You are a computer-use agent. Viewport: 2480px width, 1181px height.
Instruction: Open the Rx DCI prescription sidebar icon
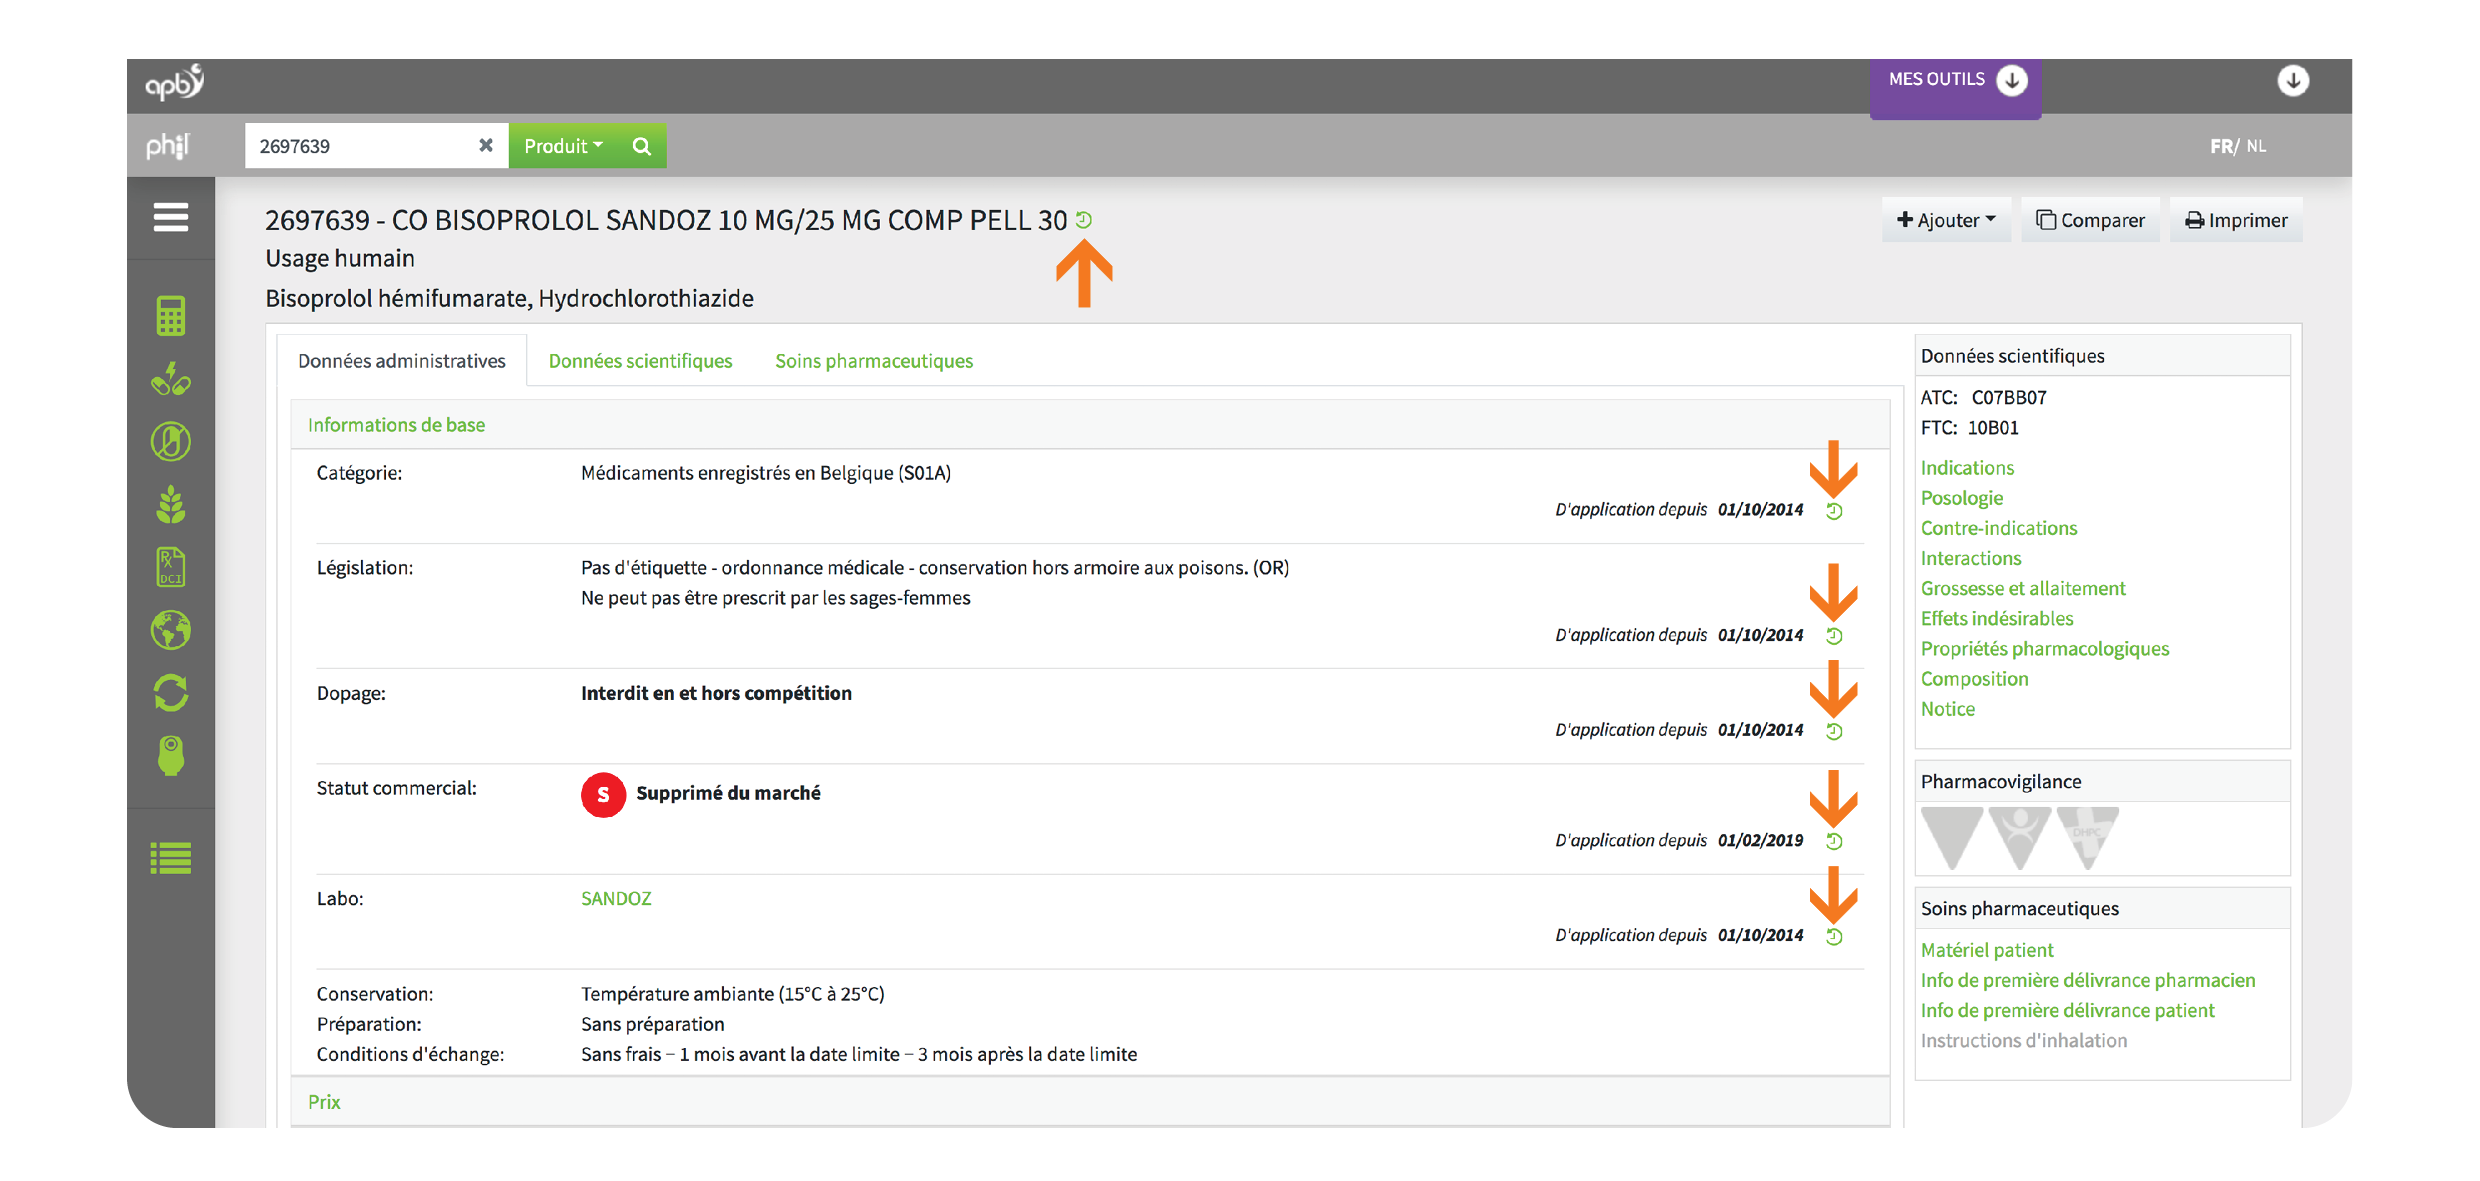(171, 567)
